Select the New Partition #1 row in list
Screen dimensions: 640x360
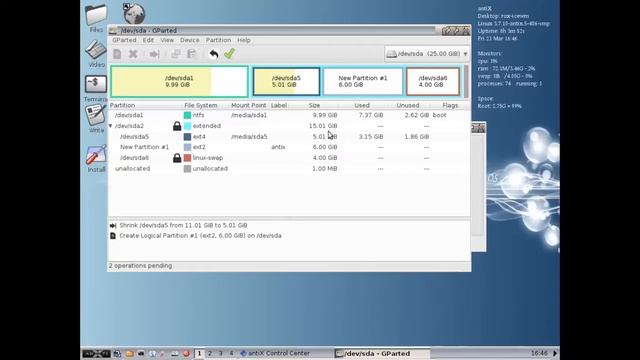[x=289, y=147]
